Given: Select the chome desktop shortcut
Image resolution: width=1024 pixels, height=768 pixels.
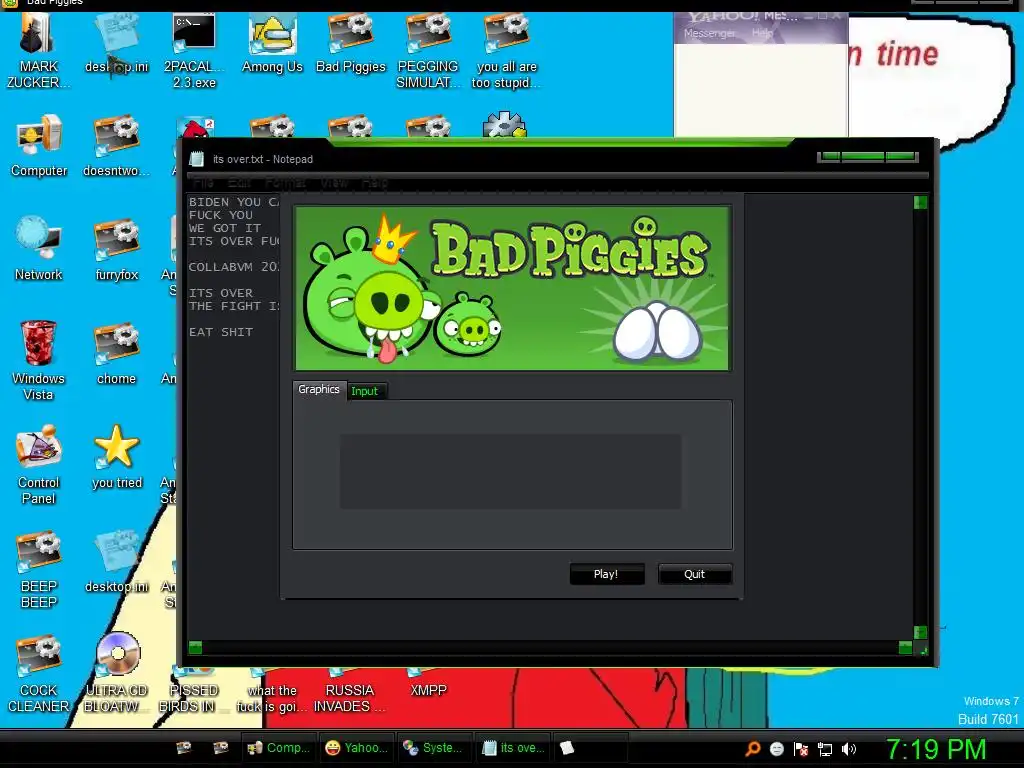Looking at the screenshot, I should point(116,353).
